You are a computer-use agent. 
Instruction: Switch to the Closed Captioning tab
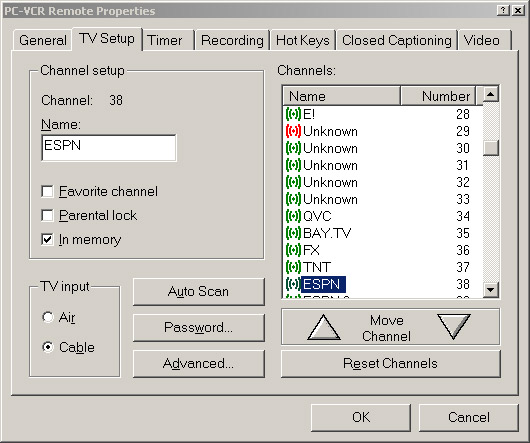pos(397,40)
